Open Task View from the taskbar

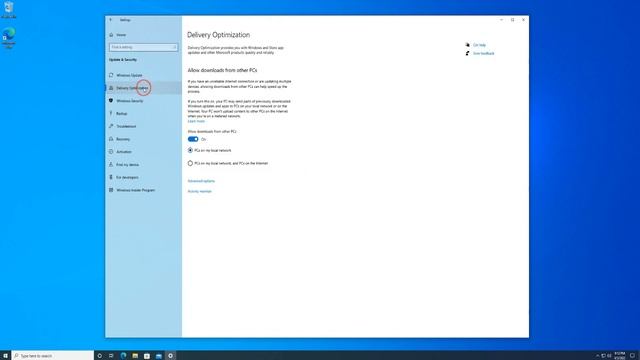click(x=111, y=356)
